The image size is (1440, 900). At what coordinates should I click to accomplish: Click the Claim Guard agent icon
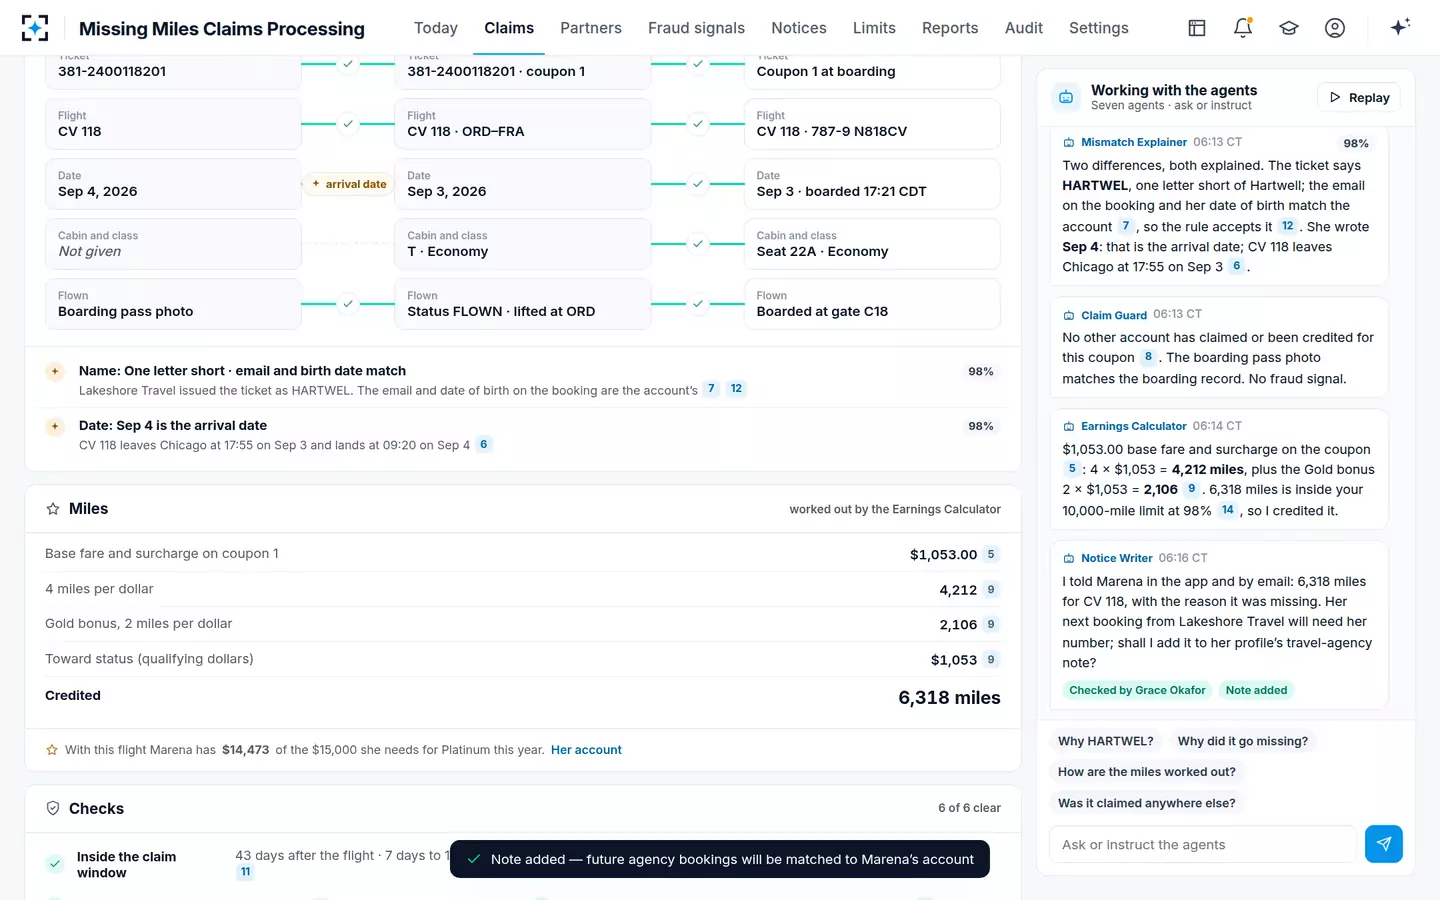click(x=1068, y=315)
